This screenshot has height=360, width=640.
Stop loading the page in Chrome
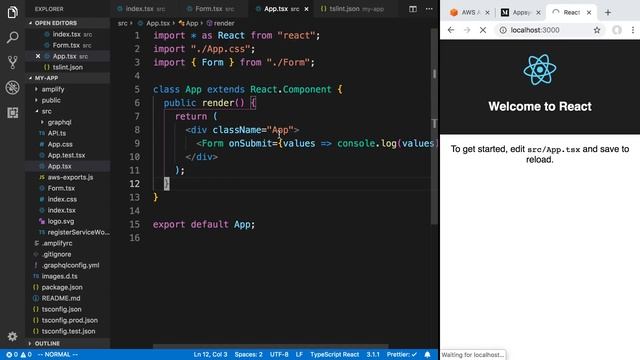483,30
